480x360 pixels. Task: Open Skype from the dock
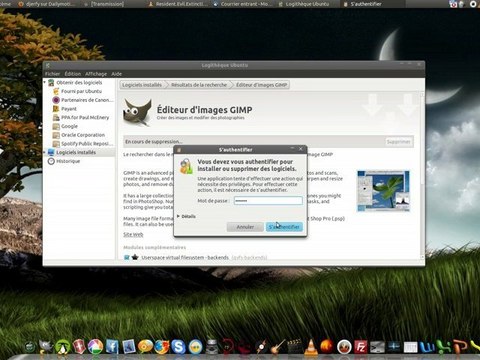(178, 347)
